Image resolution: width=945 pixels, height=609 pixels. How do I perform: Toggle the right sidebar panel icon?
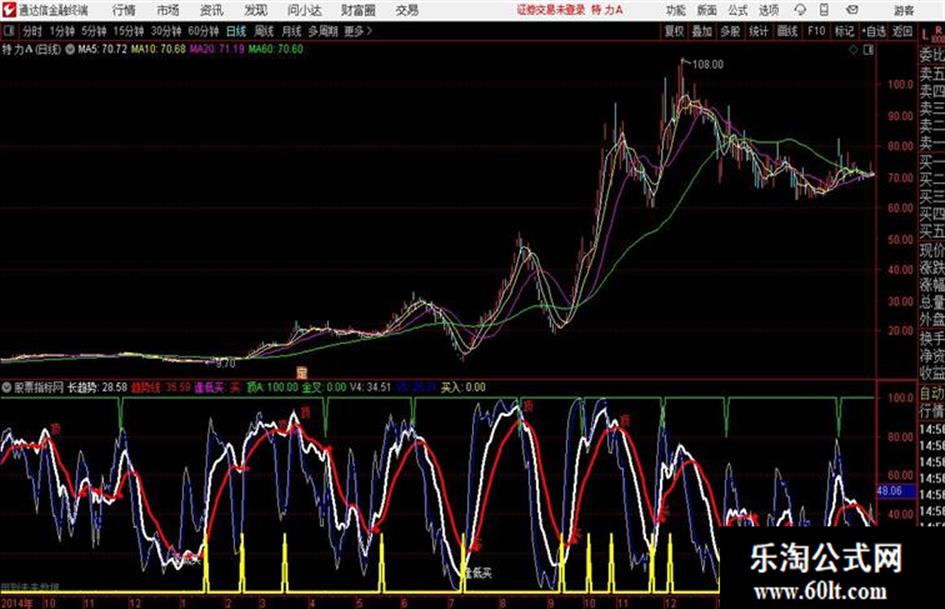pyautogui.click(x=868, y=50)
